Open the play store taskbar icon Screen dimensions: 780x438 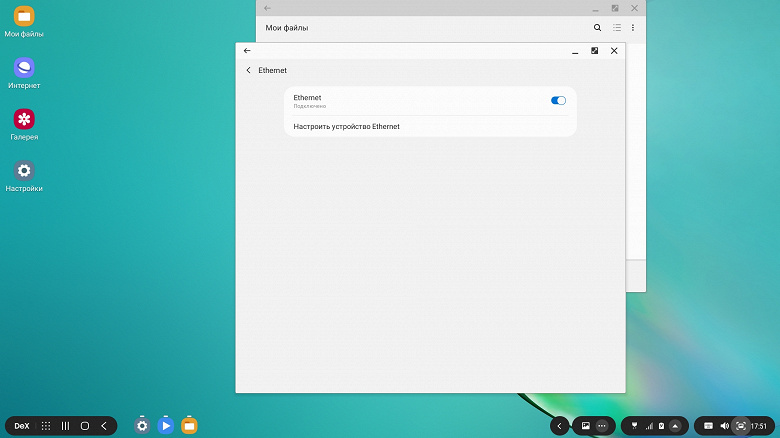coord(166,426)
